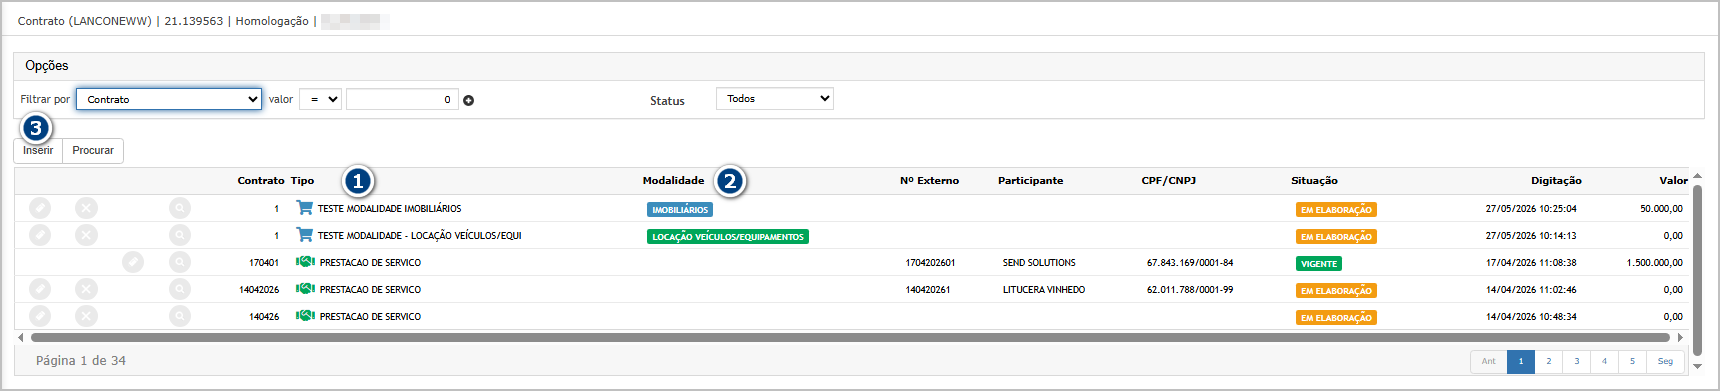Jump to page 2 in pagination
Image resolution: width=1720 pixels, height=391 pixels.
[x=1549, y=361]
